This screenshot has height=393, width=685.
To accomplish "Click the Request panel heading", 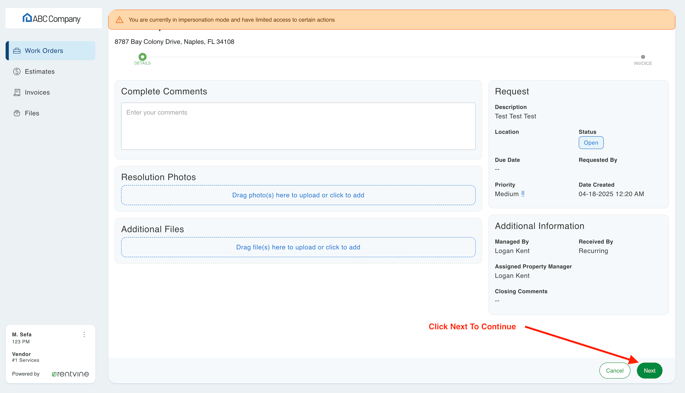I will click(x=512, y=91).
